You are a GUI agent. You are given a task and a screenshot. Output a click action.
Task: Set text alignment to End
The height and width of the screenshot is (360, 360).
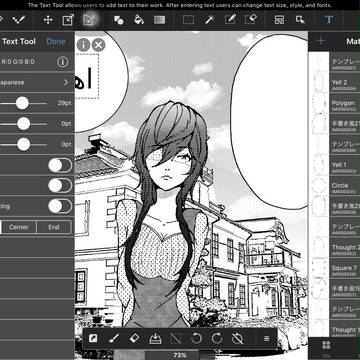coord(54,227)
